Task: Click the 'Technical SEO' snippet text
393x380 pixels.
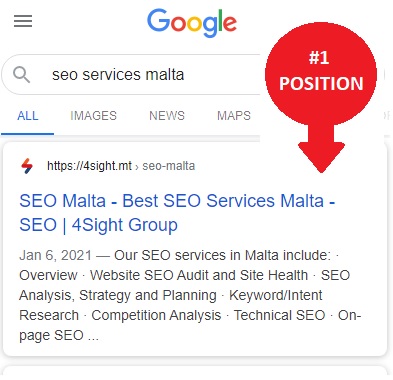Action: (x=279, y=315)
